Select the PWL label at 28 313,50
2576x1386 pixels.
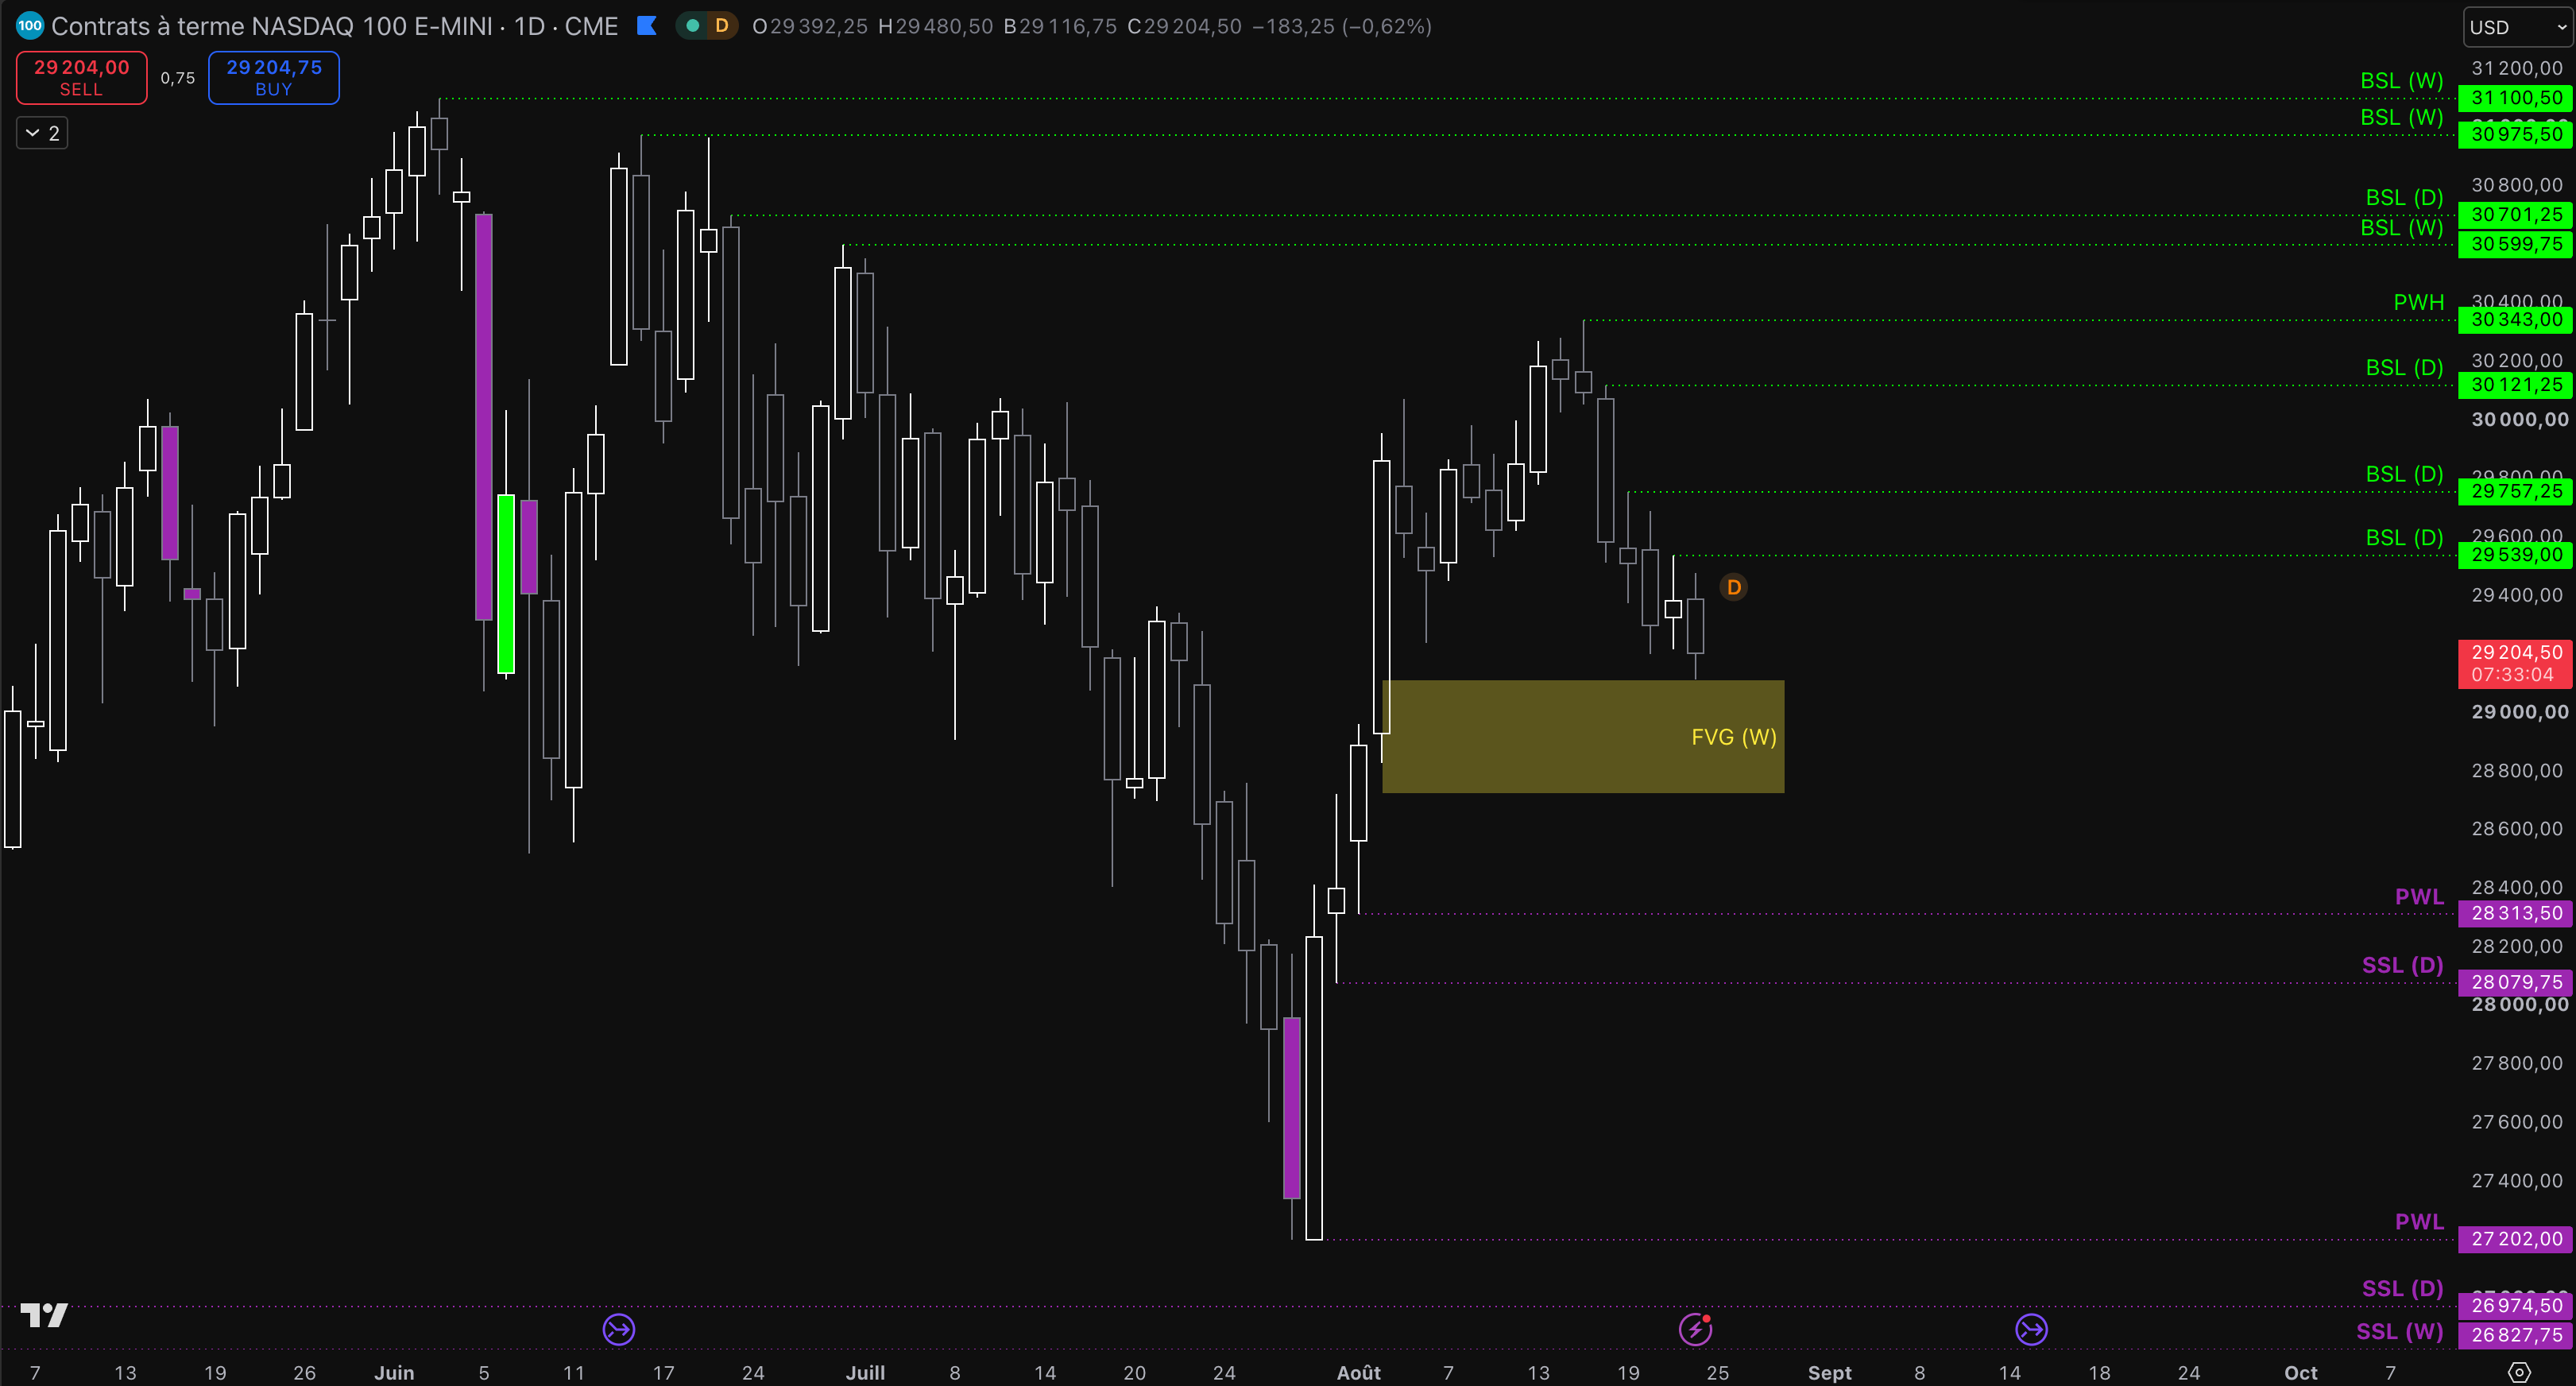point(2419,896)
